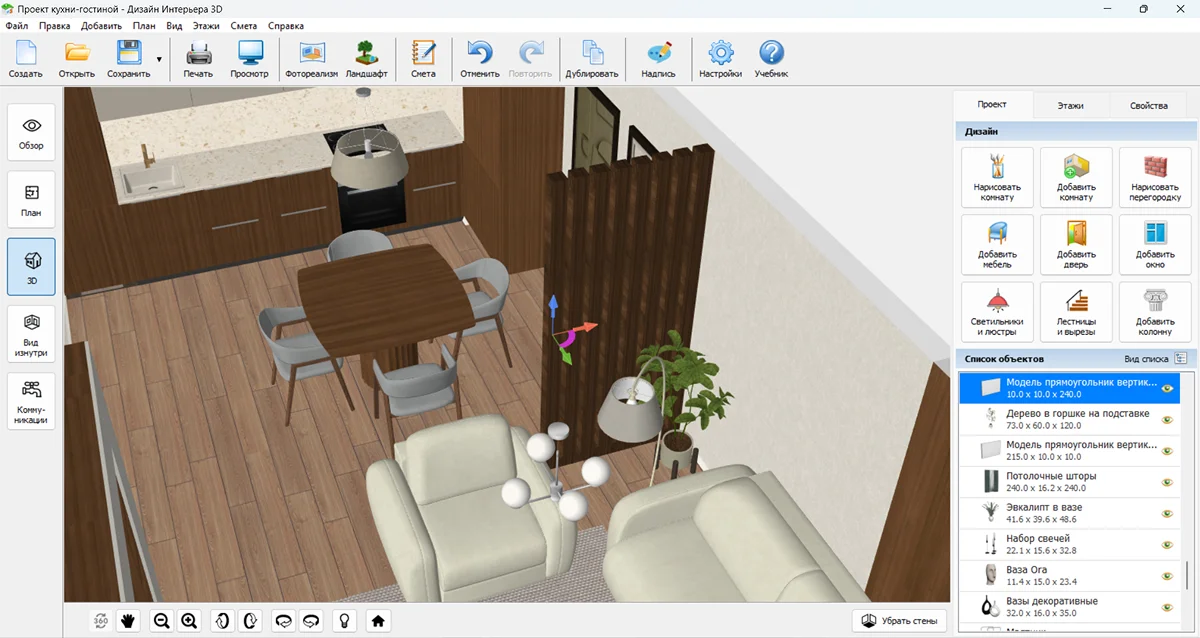1200x638 pixels.
Task: Click the Лестницы и вырезы icon
Action: [1076, 311]
